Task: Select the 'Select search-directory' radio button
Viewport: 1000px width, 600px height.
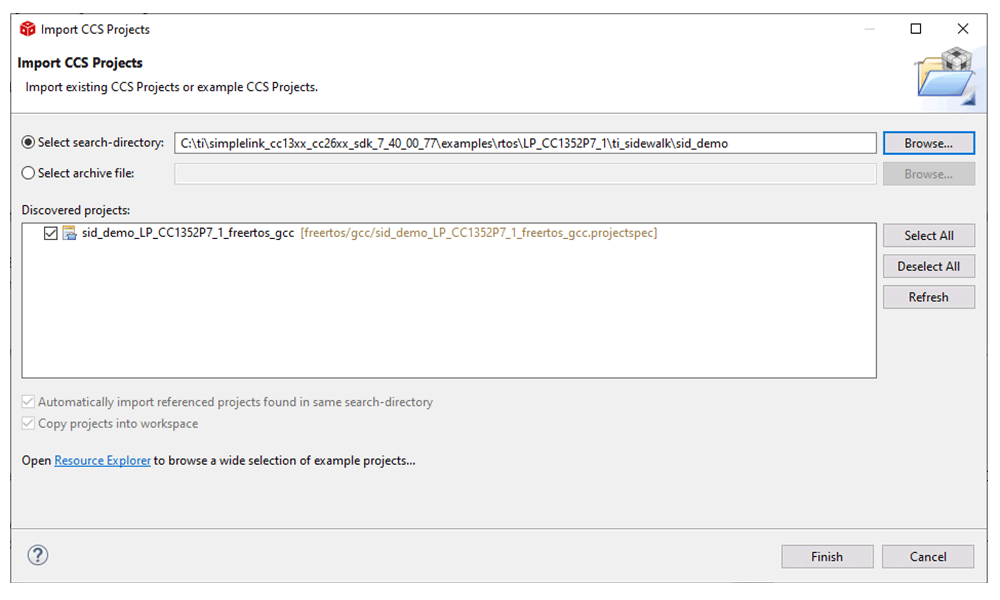Action: coord(28,142)
